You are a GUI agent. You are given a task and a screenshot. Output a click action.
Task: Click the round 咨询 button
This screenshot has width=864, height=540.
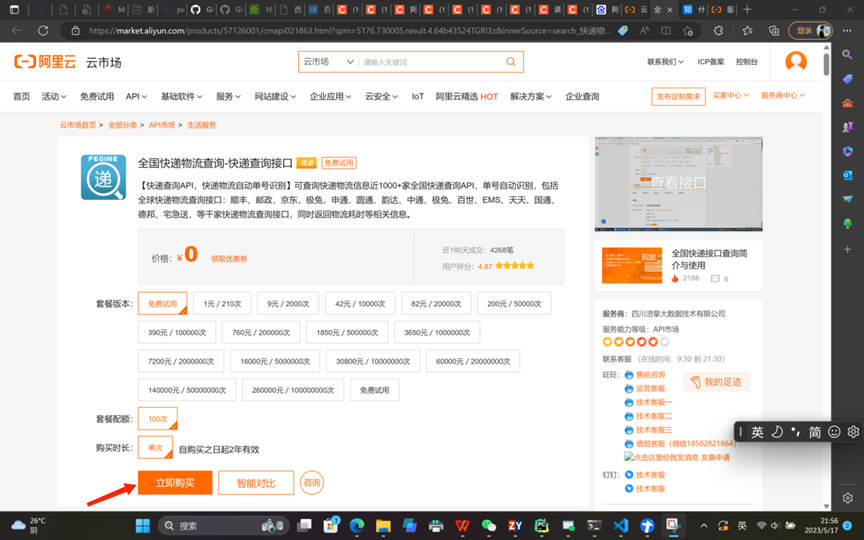[312, 483]
